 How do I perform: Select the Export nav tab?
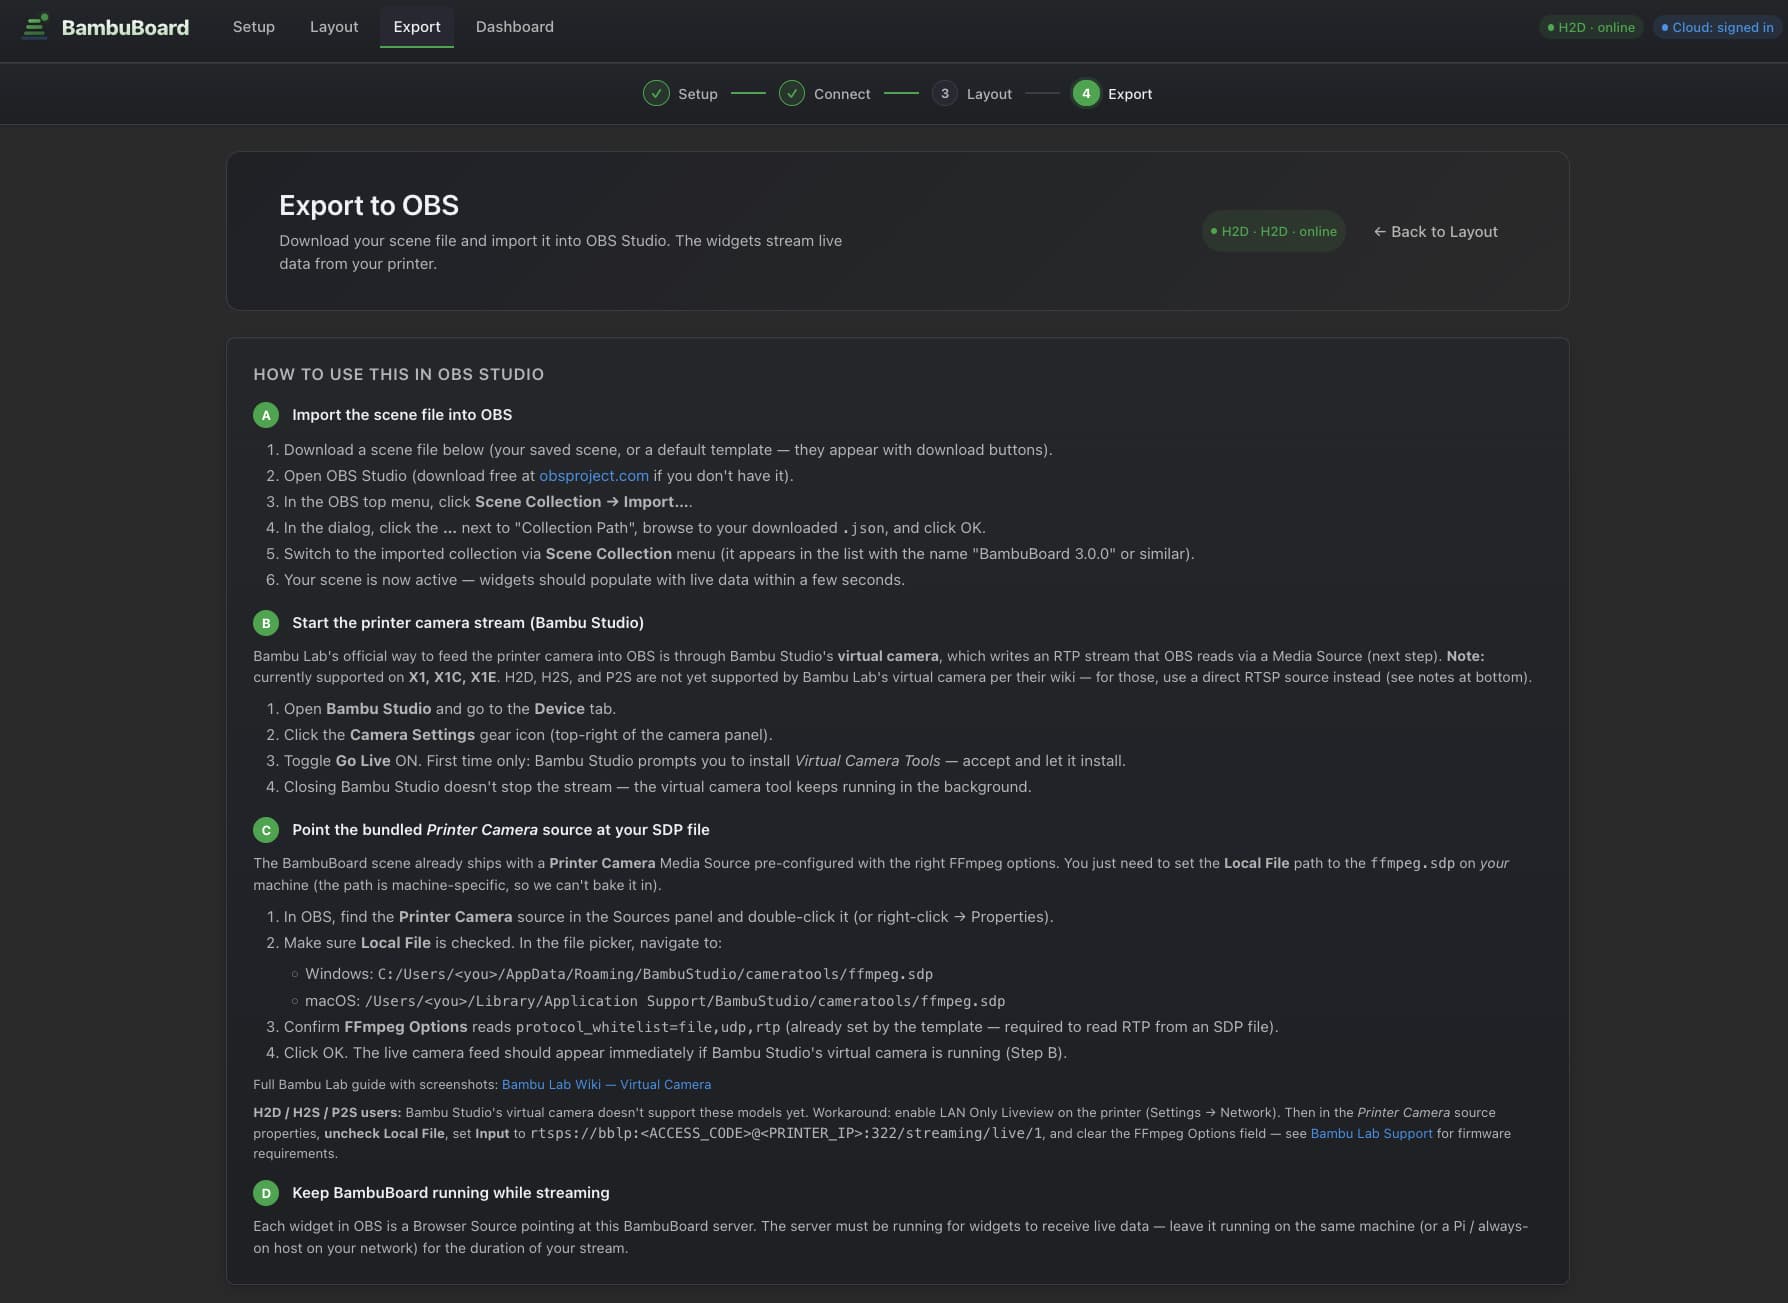click(x=417, y=27)
